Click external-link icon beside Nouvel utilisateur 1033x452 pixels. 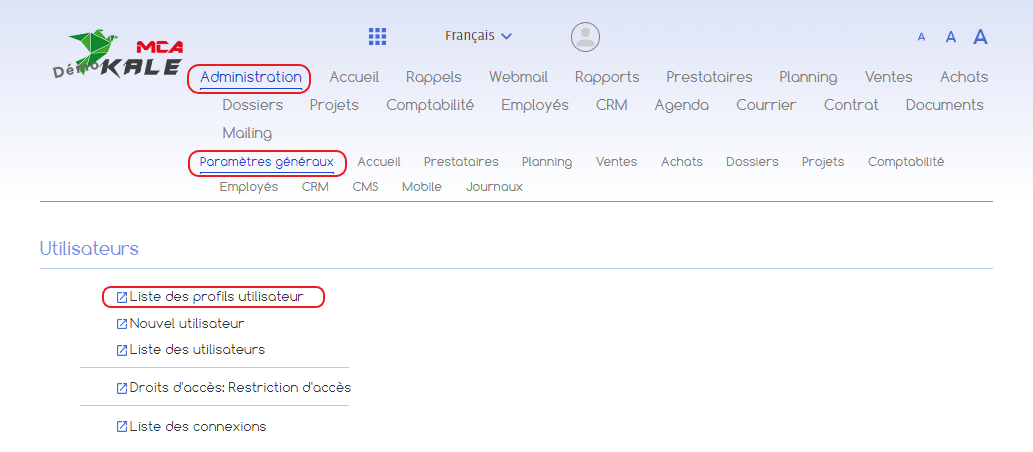[x=122, y=324]
